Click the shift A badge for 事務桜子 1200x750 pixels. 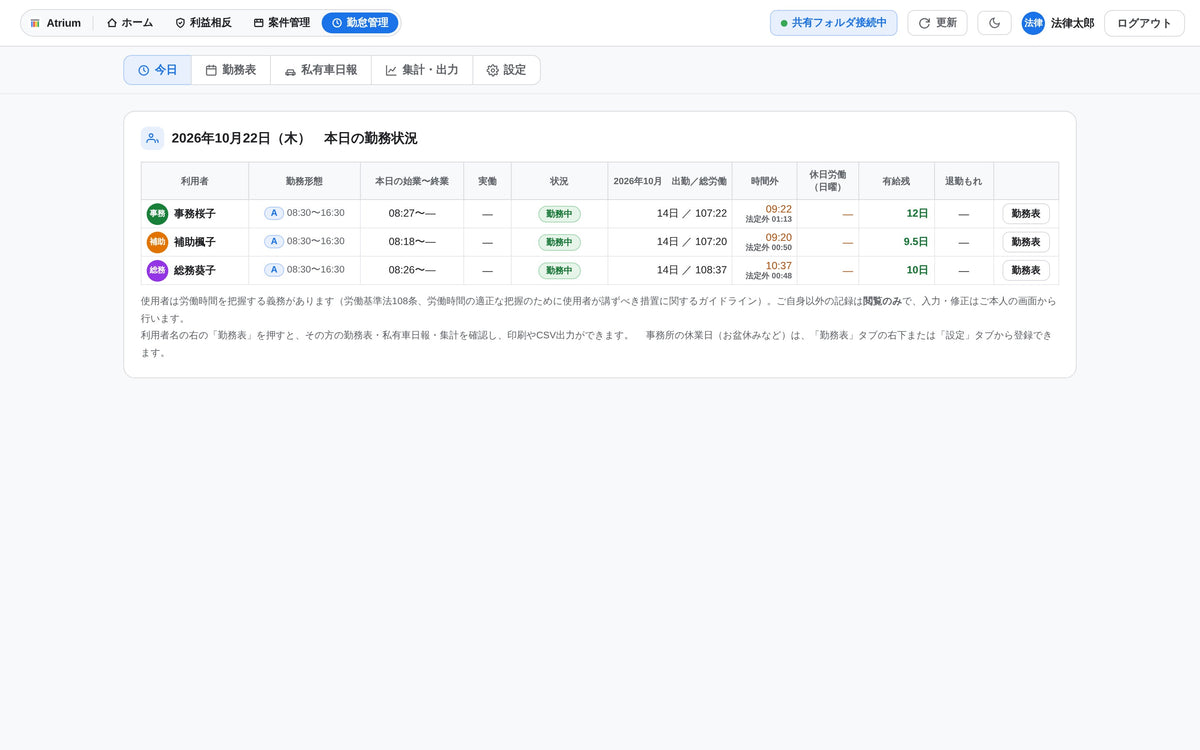coord(274,213)
